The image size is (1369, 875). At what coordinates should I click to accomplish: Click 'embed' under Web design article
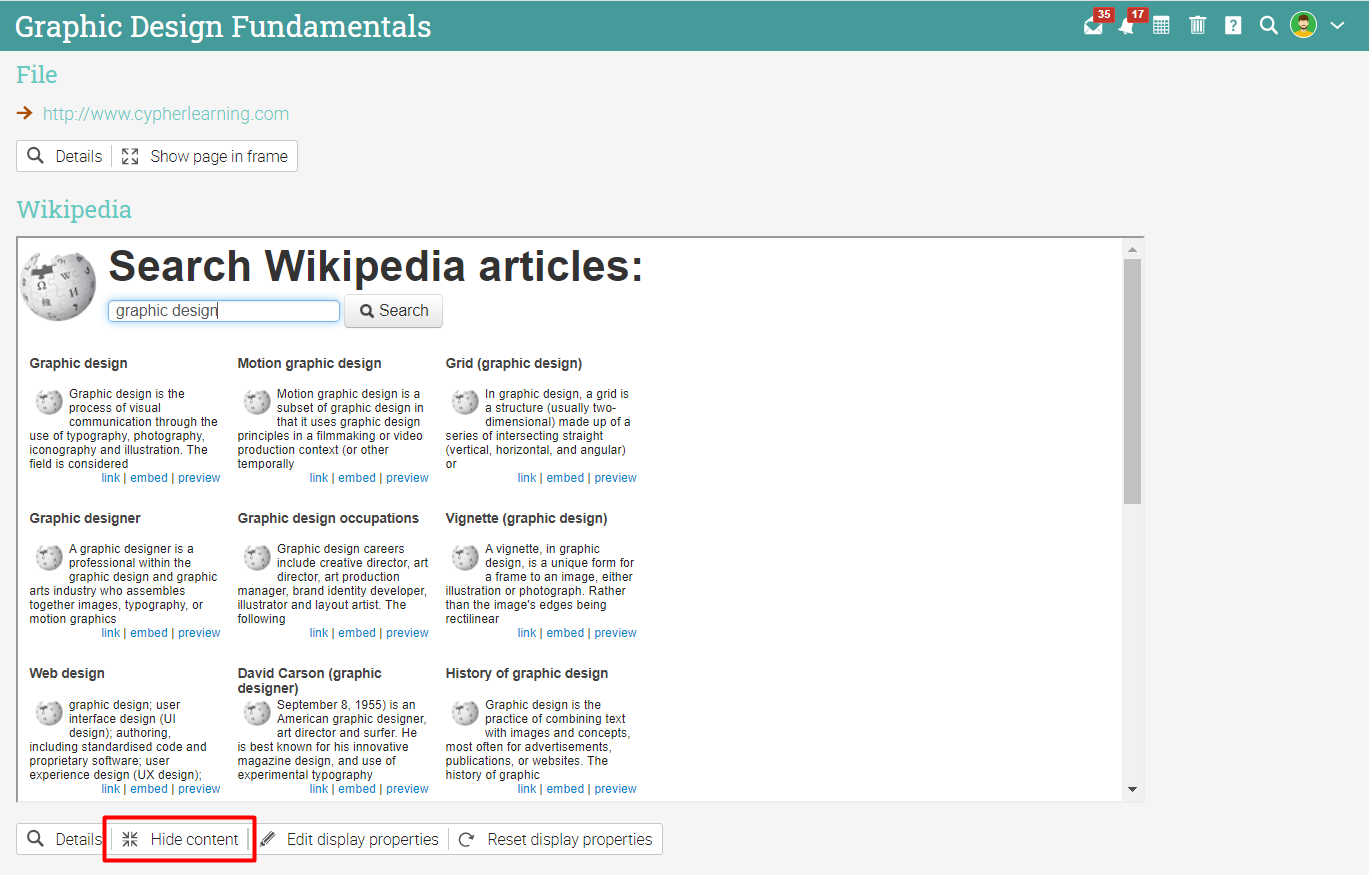pos(149,789)
